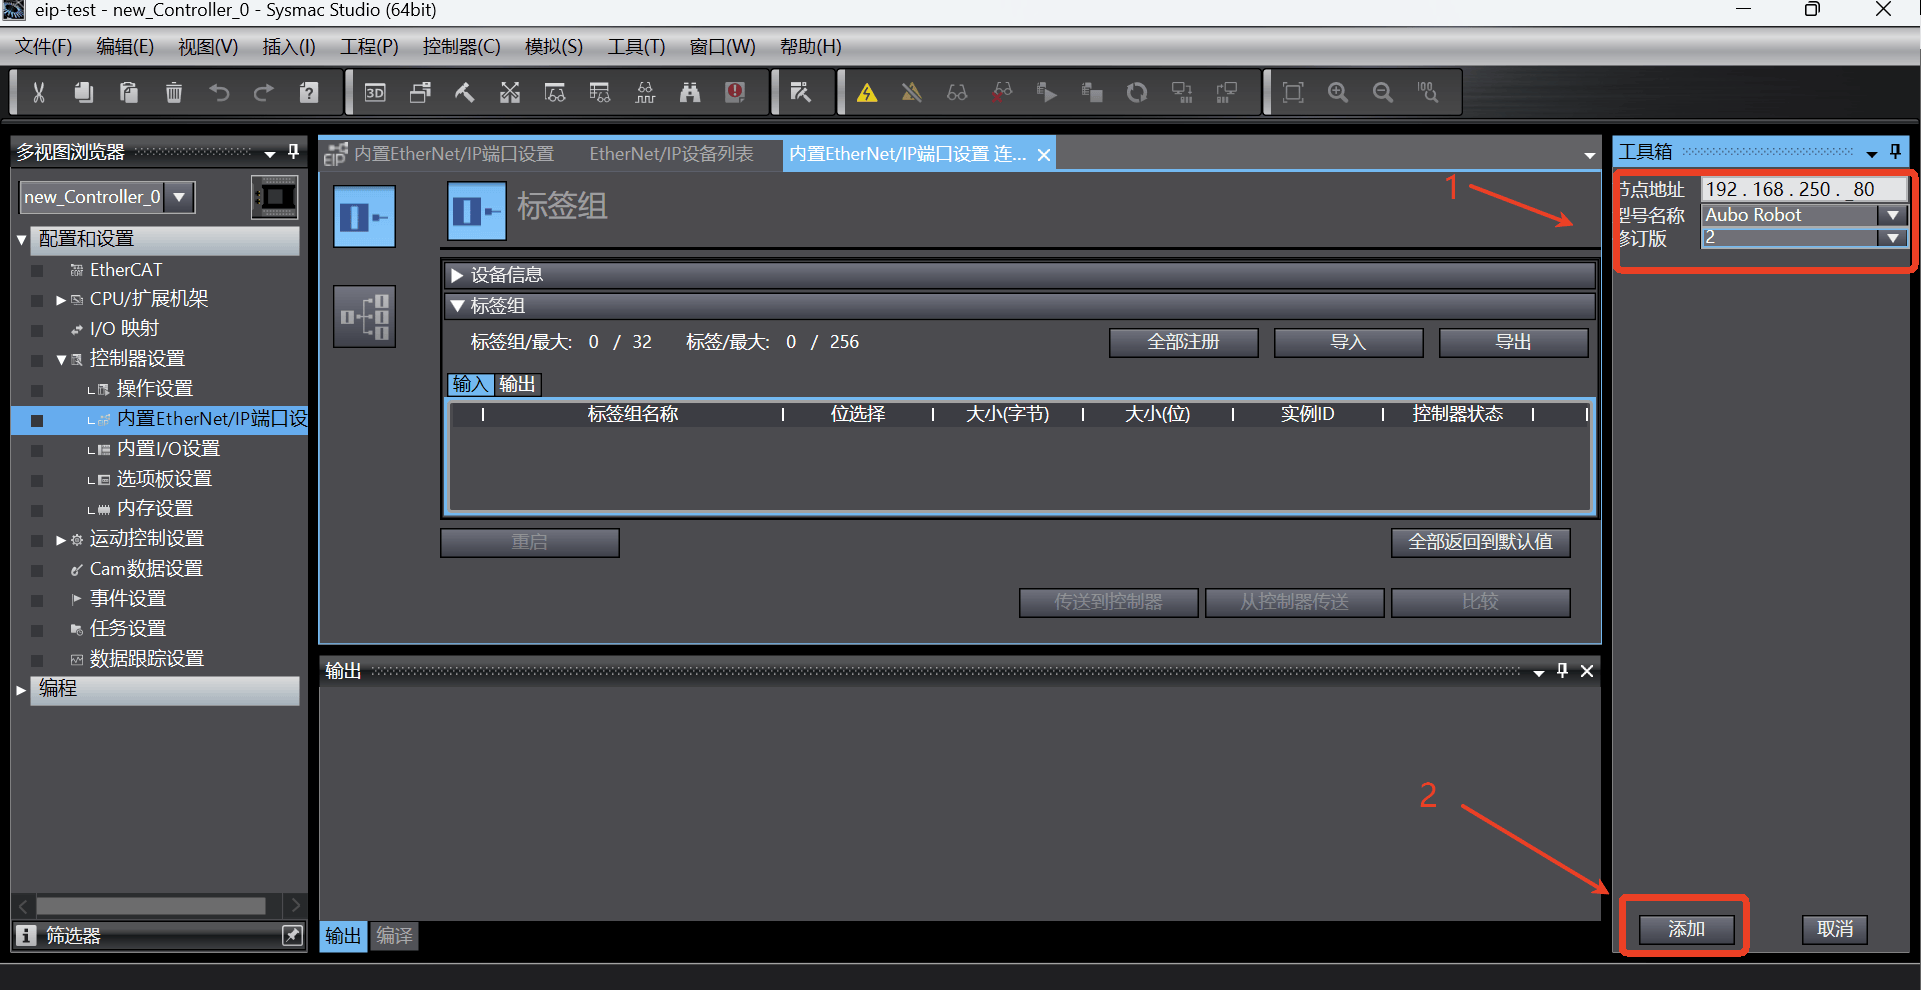Open the 控制器(C) menu

(x=461, y=47)
